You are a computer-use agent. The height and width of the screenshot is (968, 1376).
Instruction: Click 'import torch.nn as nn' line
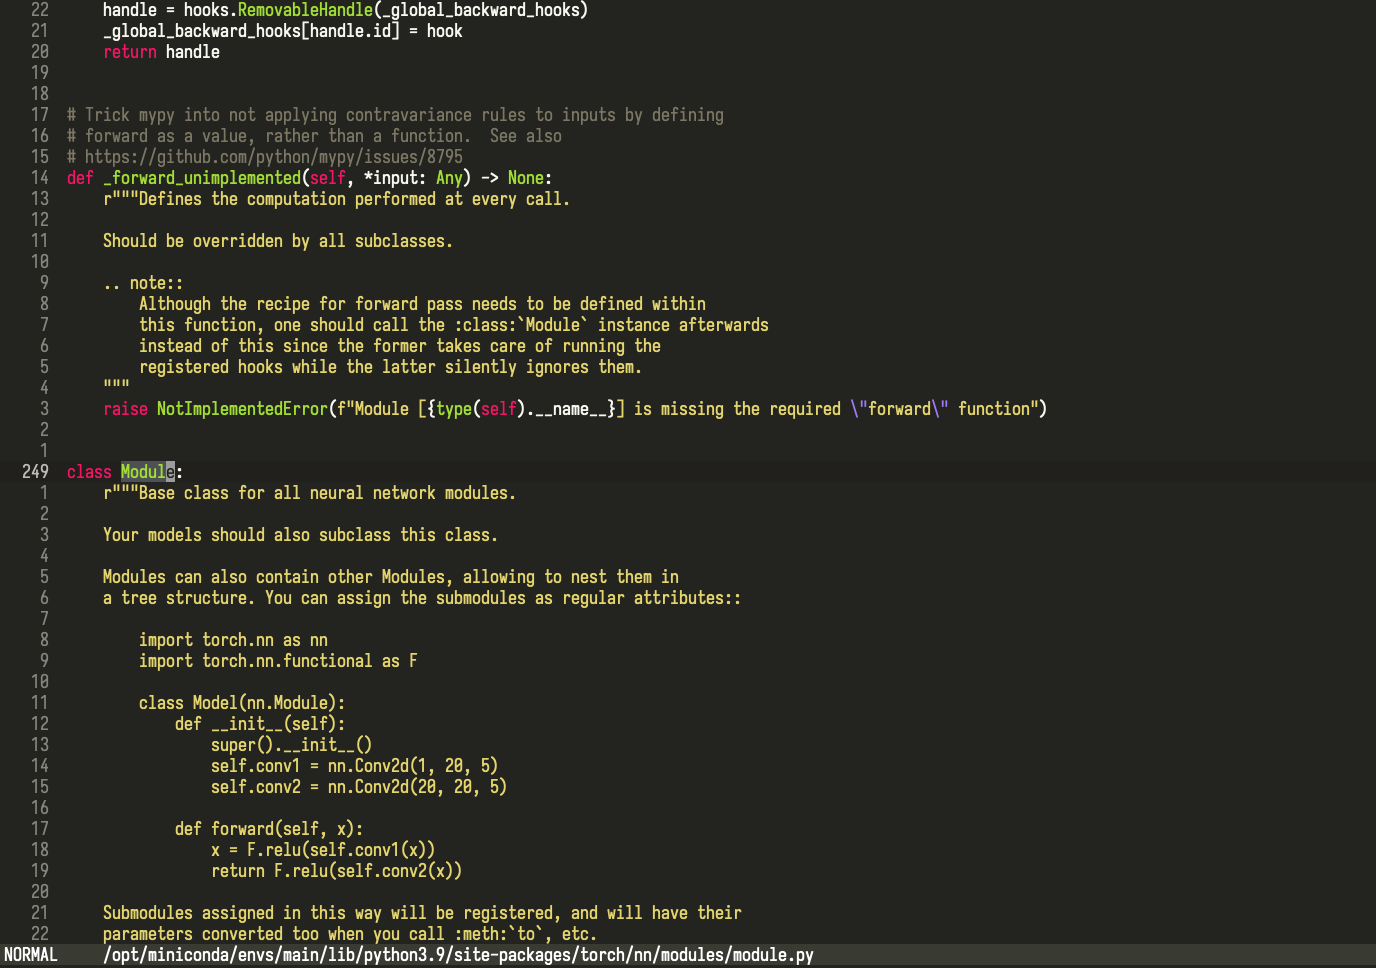pos(233,640)
